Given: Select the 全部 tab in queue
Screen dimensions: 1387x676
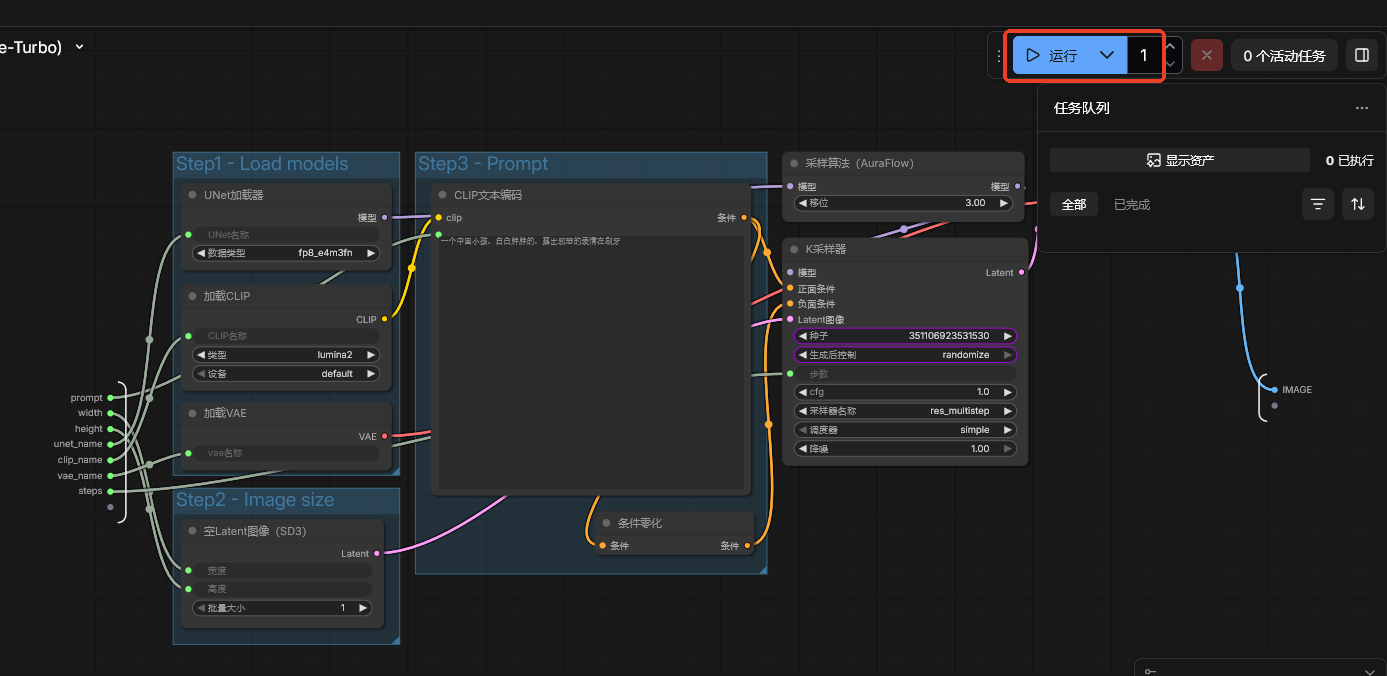Looking at the screenshot, I should (x=1074, y=204).
